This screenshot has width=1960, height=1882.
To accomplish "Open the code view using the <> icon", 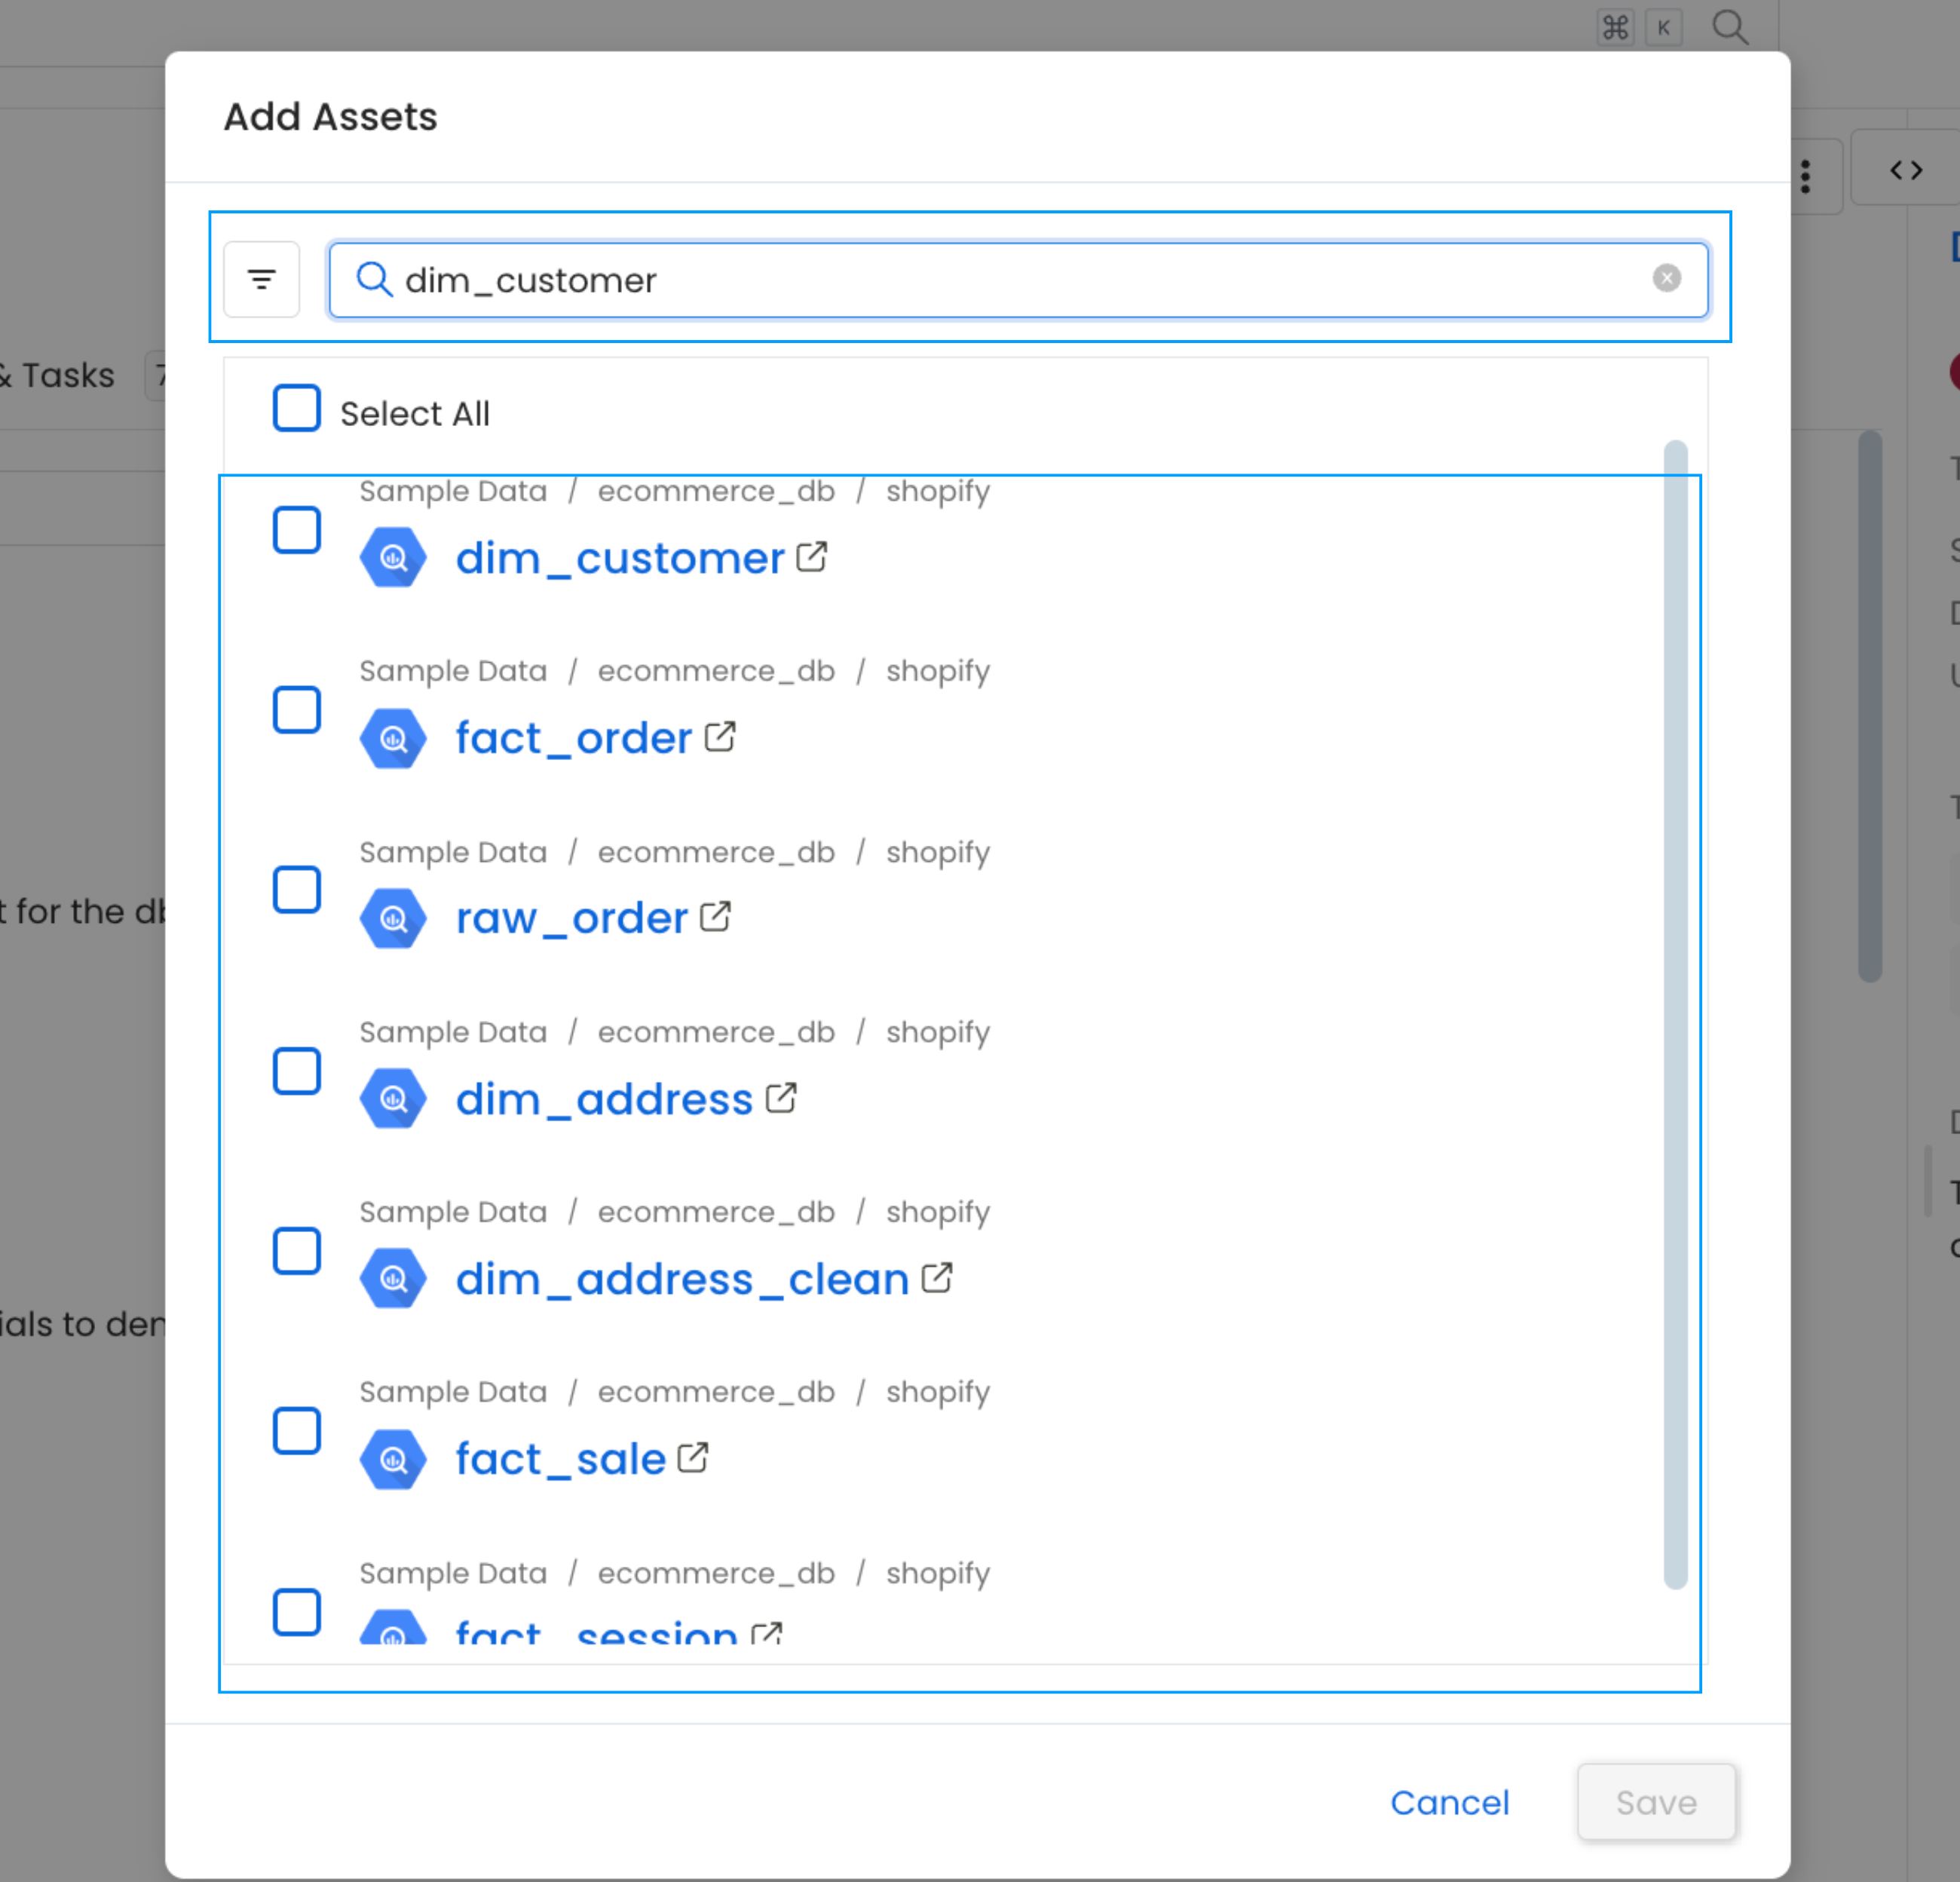I will click(x=1904, y=170).
